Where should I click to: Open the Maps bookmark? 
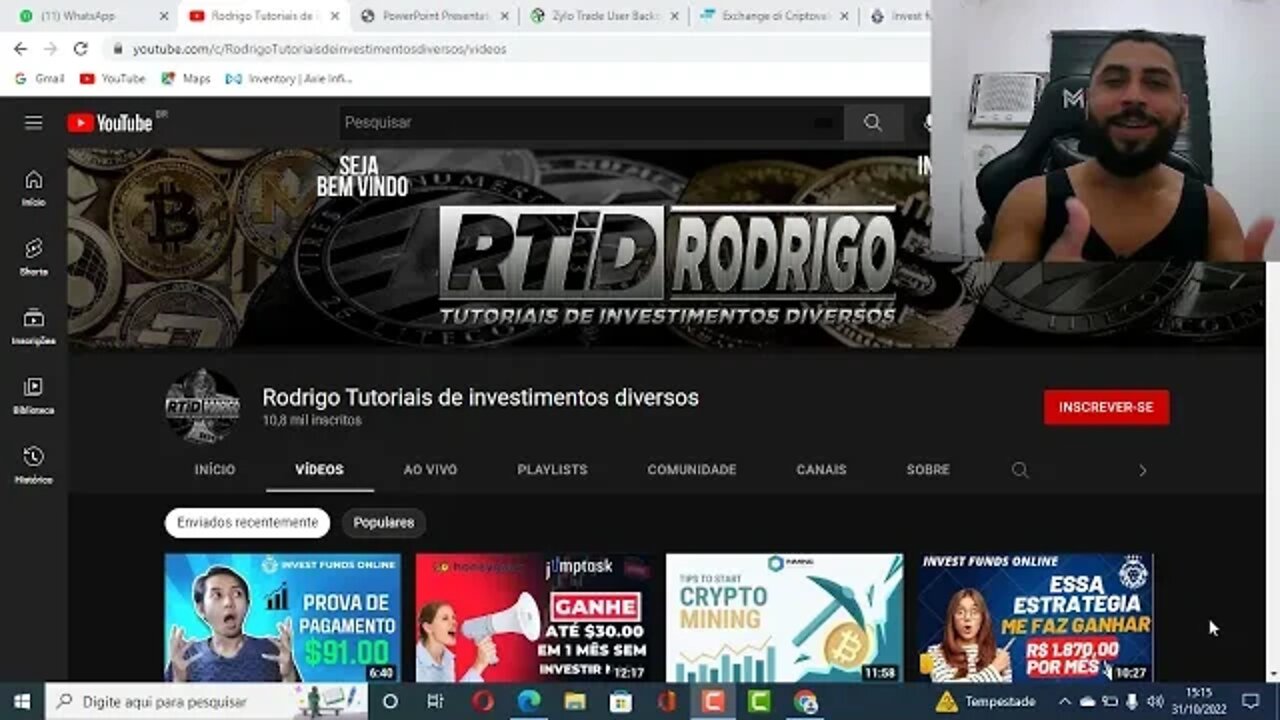pos(186,78)
